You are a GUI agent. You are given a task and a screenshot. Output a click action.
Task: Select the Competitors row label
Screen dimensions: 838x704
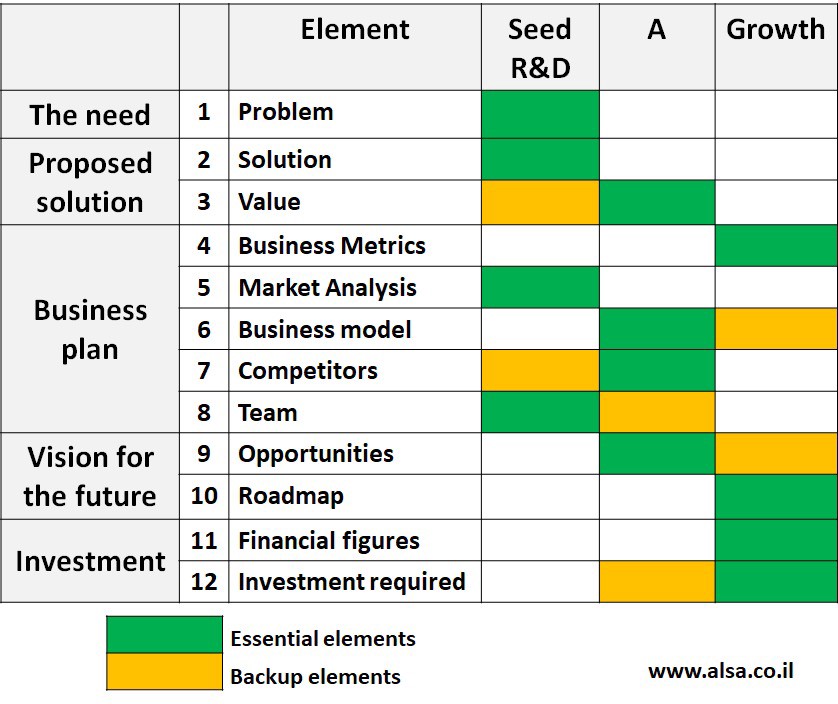pyautogui.click(x=308, y=370)
